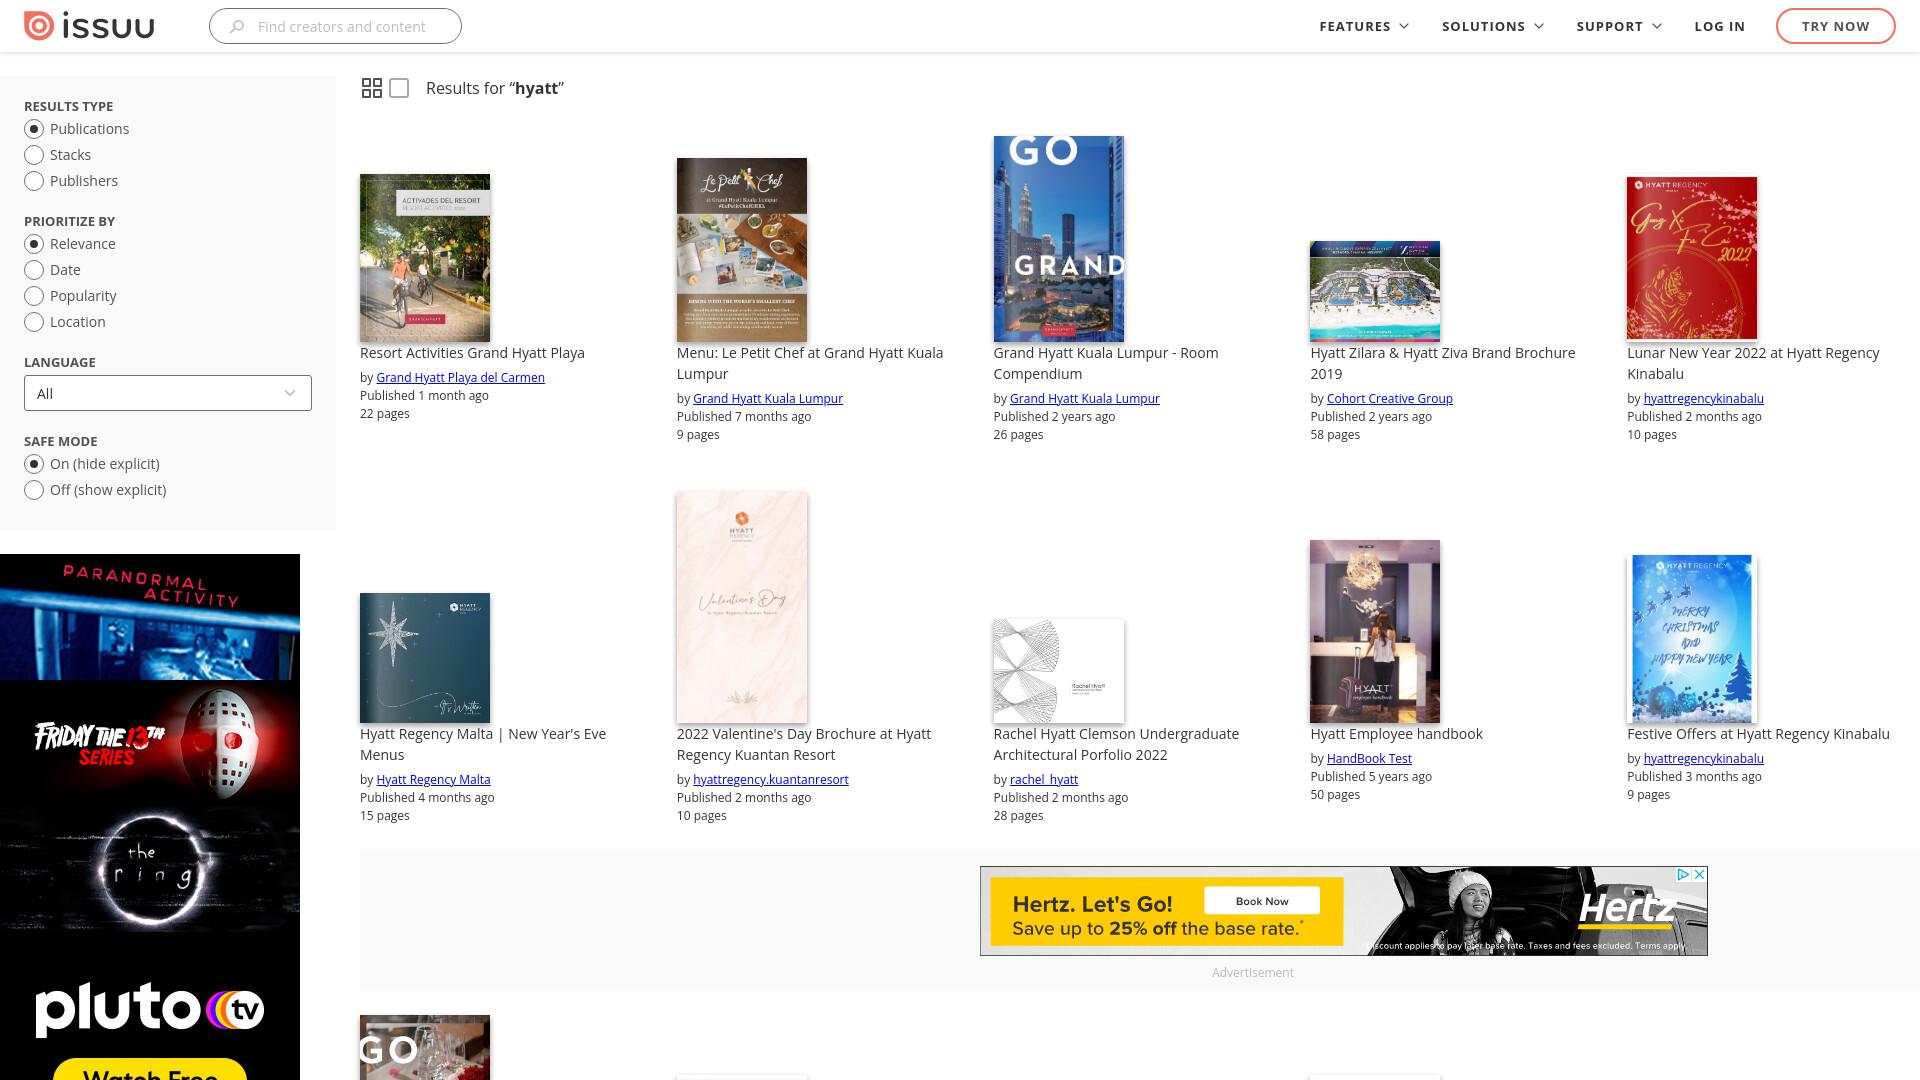Switch to grid view layout icon
The width and height of the screenshot is (1920, 1080).
point(372,88)
